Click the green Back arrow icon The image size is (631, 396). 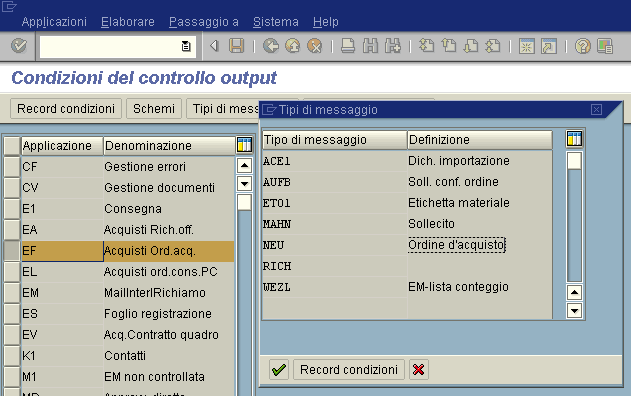[271, 46]
